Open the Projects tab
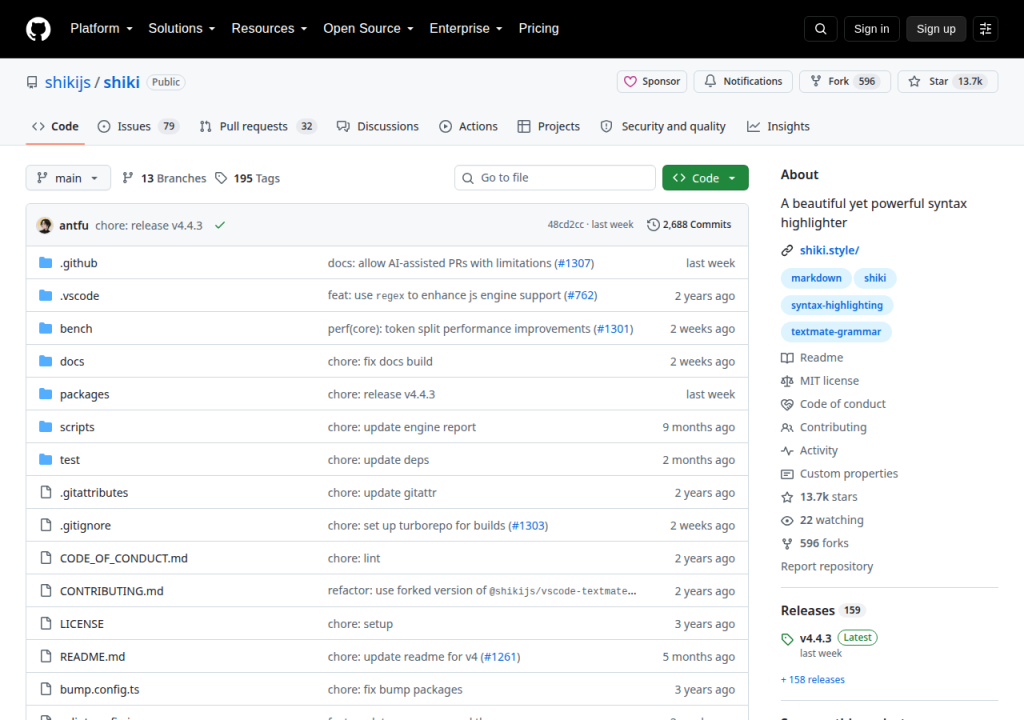 549,127
